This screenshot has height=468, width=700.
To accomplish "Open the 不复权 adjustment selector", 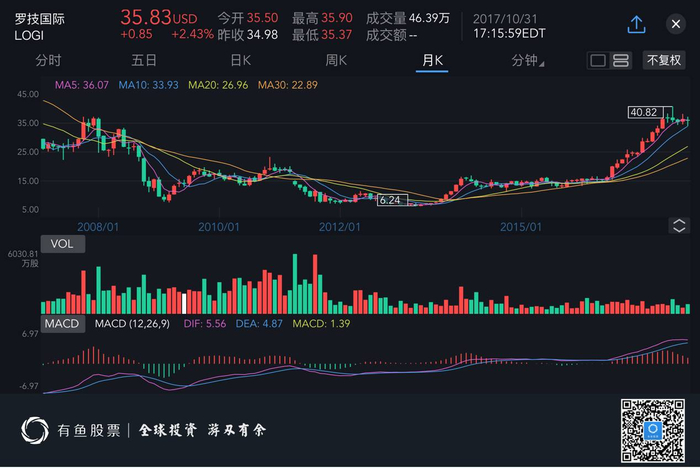I will click(664, 61).
